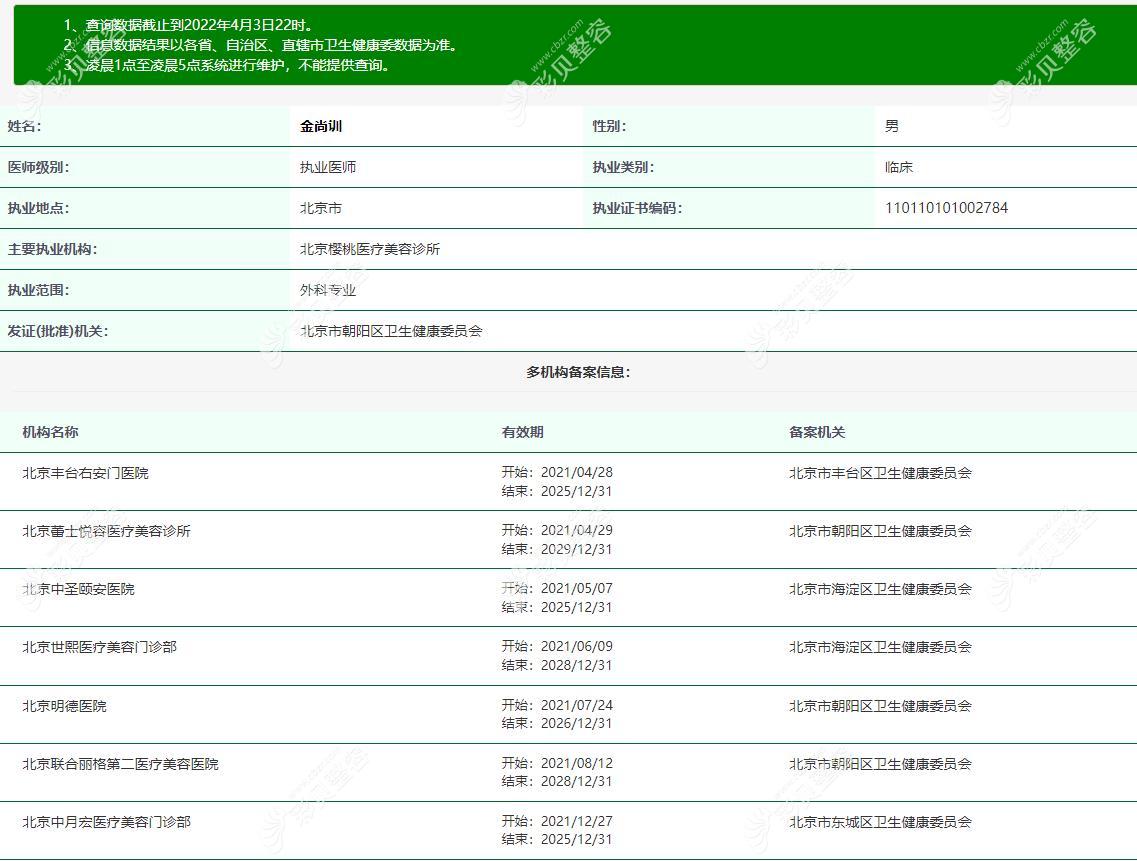Click the 执业证书编码 label
Image resolution: width=1137 pixels, height=861 pixels.
click(637, 208)
